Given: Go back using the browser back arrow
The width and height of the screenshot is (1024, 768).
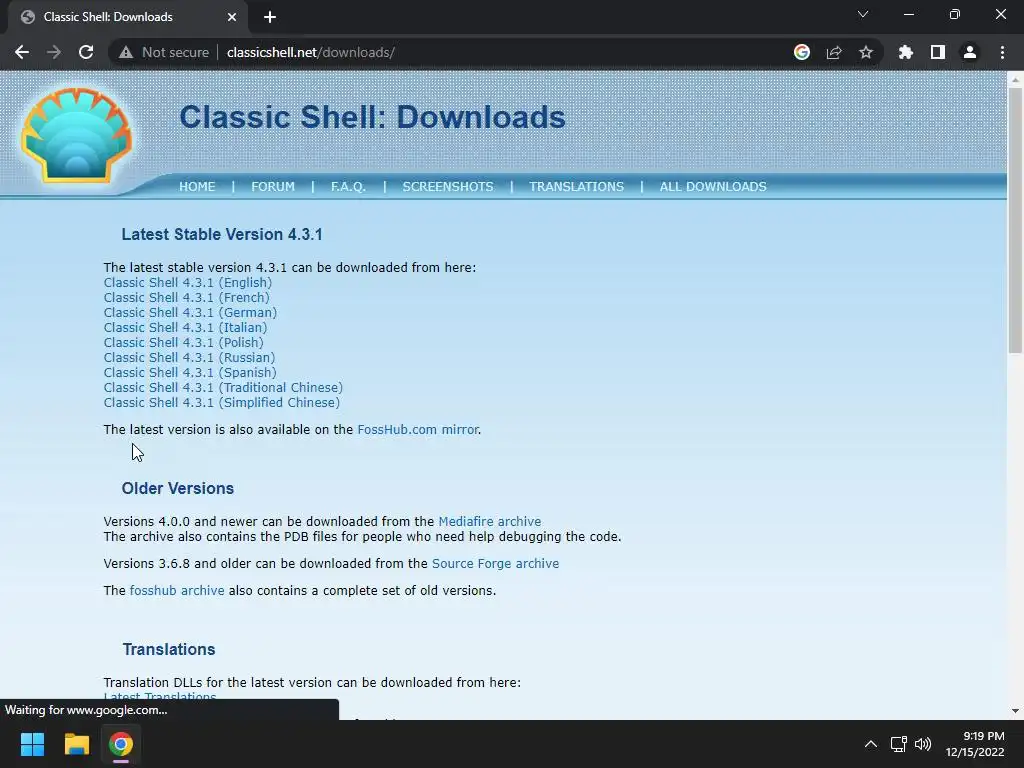Looking at the screenshot, I should click(22, 52).
